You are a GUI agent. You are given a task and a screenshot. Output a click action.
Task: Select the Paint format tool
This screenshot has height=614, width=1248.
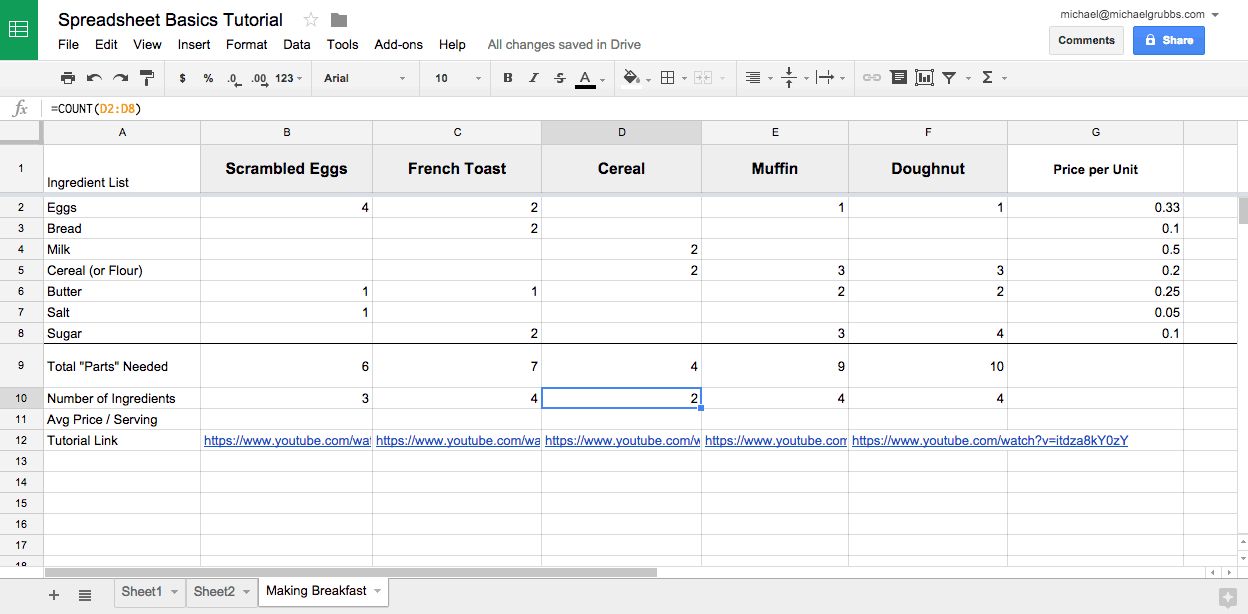[x=147, y=78]
